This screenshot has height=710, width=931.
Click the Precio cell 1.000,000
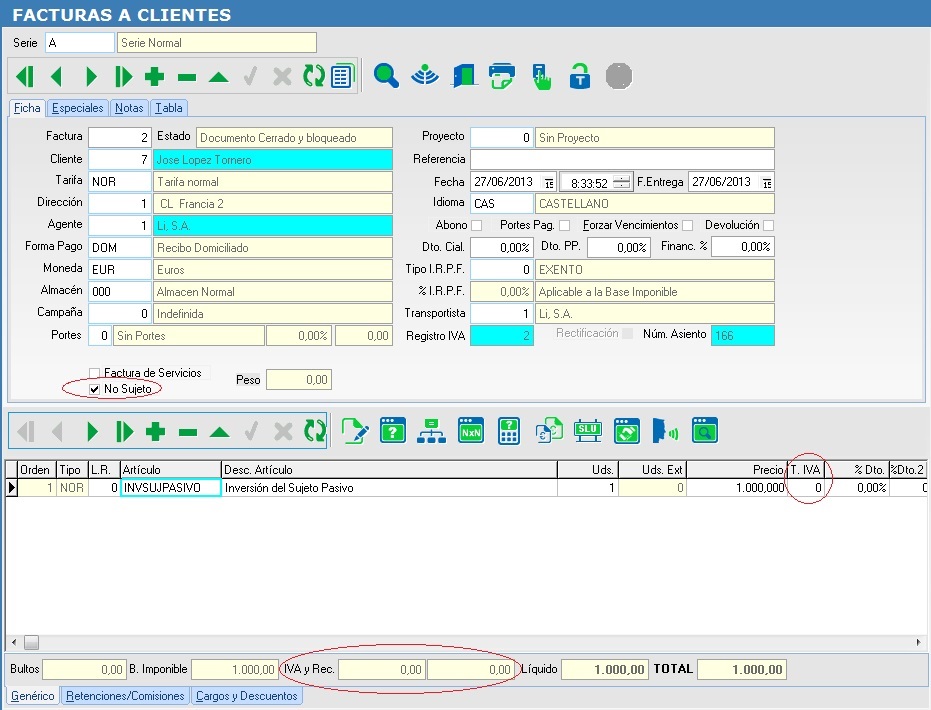tap(736, 487)
